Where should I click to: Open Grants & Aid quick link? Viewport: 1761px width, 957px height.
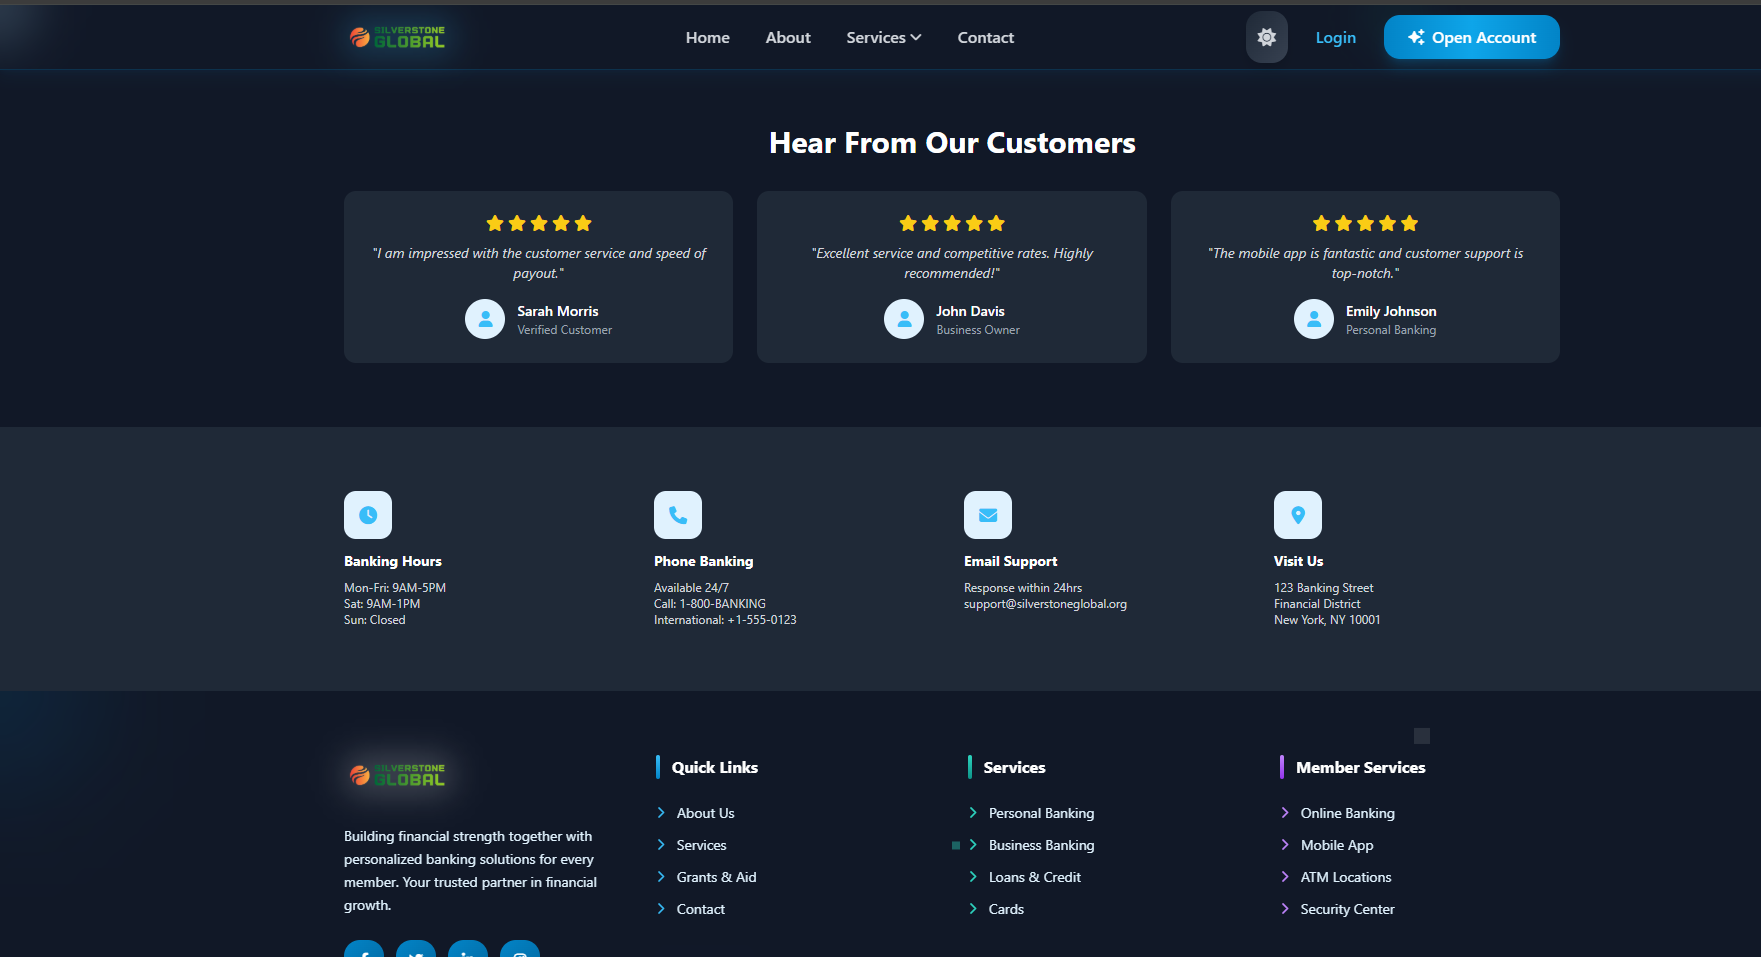(716, 877)
